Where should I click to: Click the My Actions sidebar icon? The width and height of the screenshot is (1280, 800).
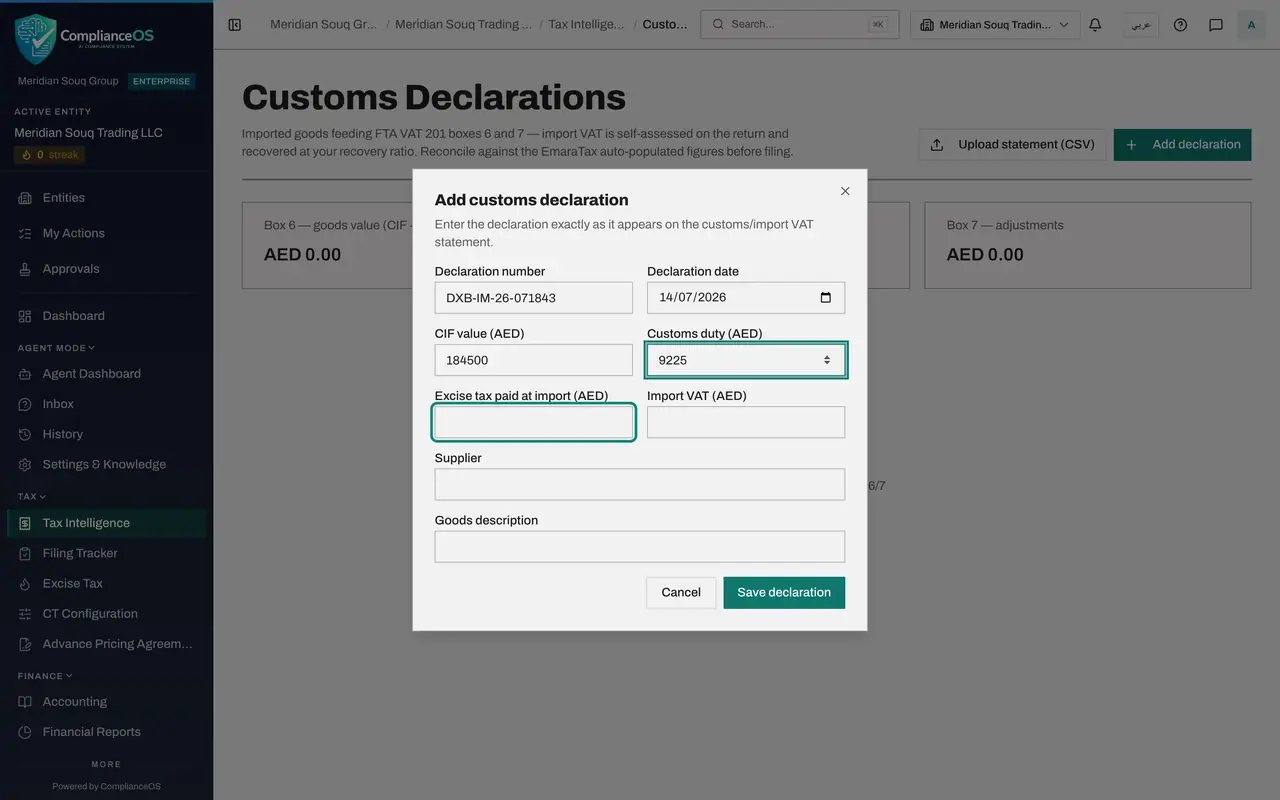[25, 233]
